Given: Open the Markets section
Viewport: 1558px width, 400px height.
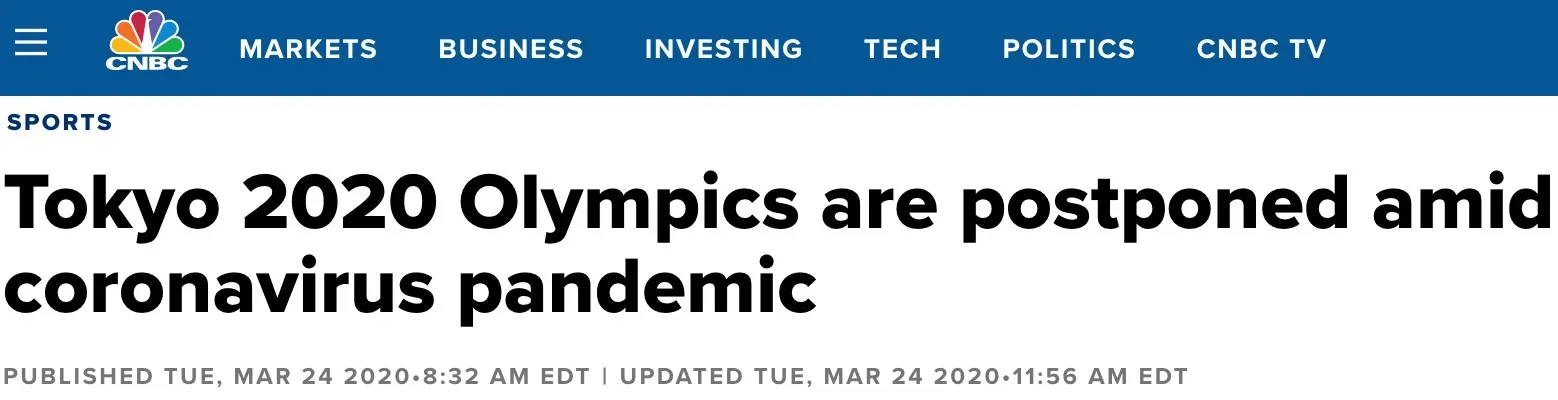Looking at the screenshot, I should click(308, 49).
